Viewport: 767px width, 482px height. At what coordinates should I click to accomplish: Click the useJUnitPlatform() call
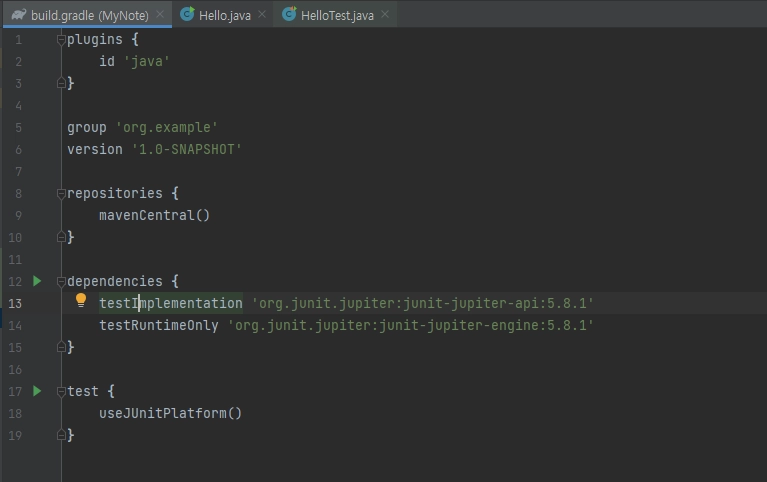click(x=170, y=413)
